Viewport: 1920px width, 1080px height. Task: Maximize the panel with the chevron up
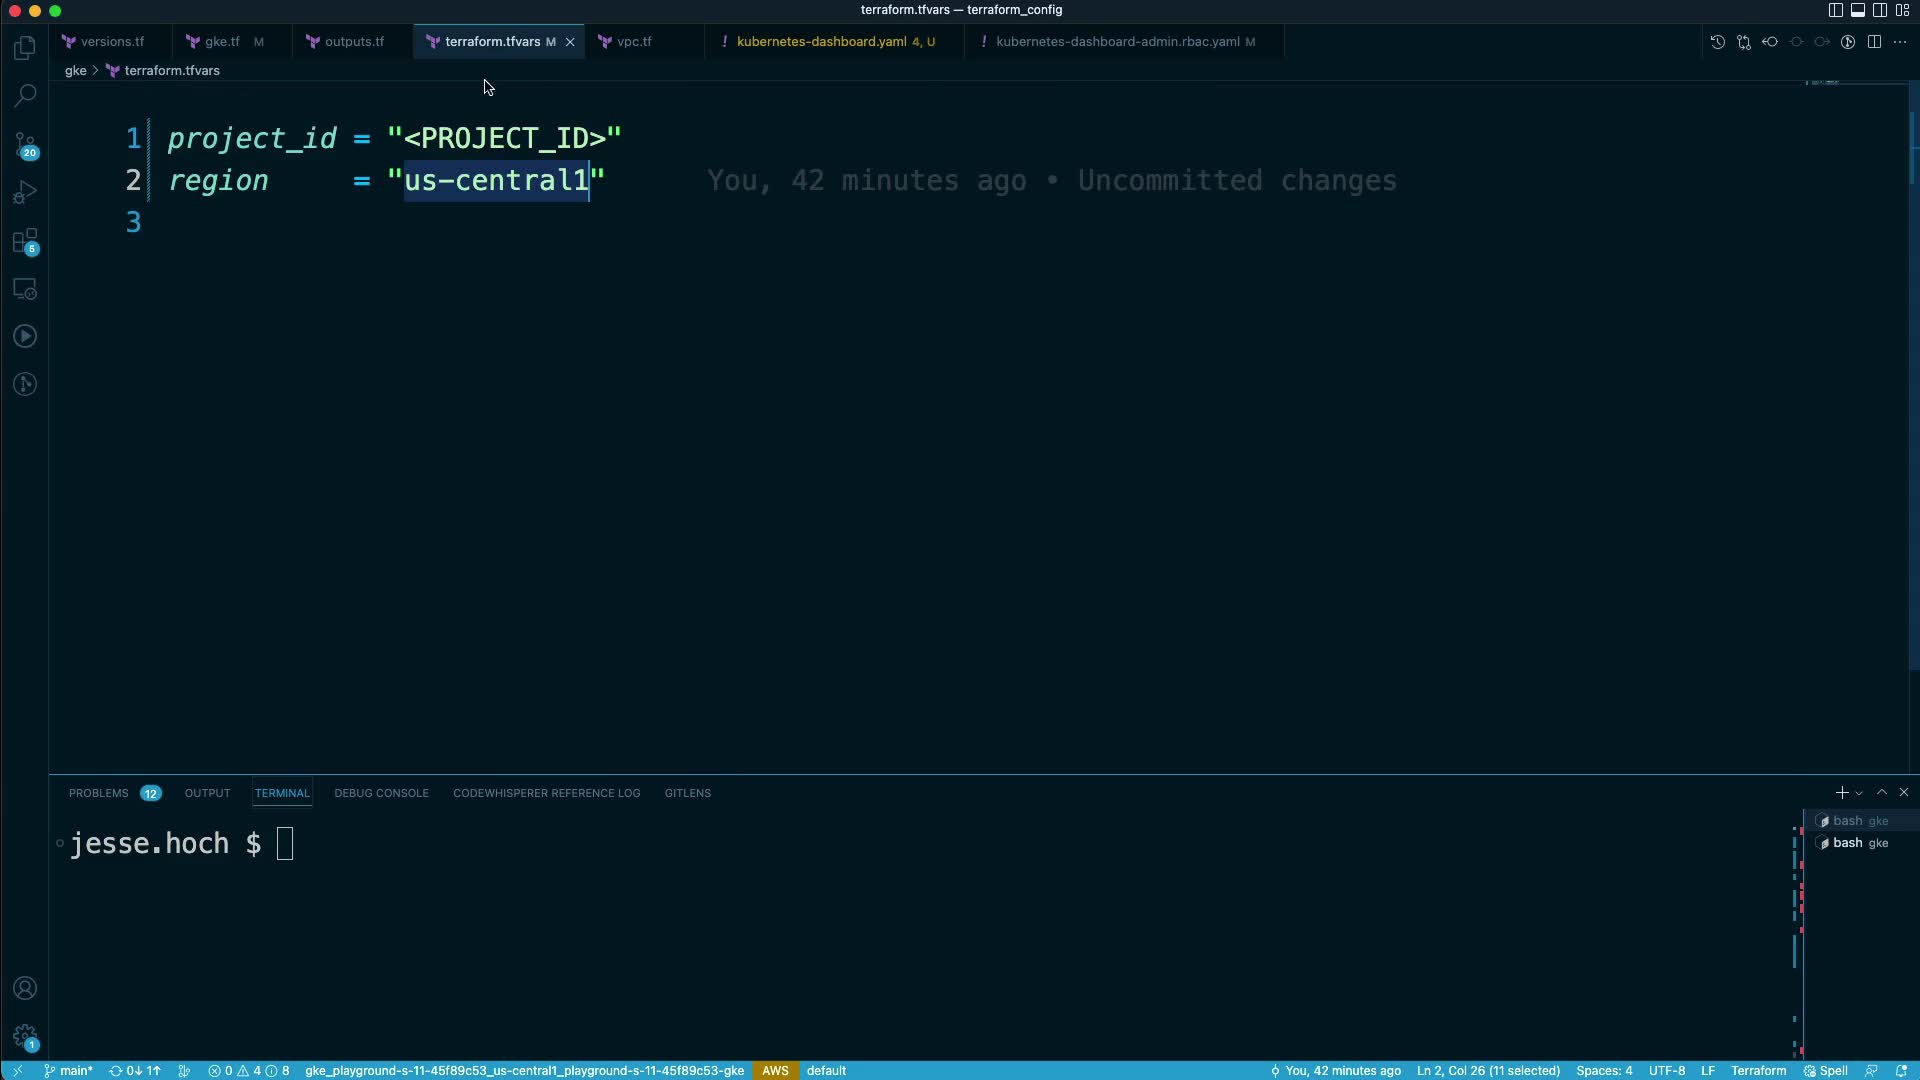tap(1881, 792)
